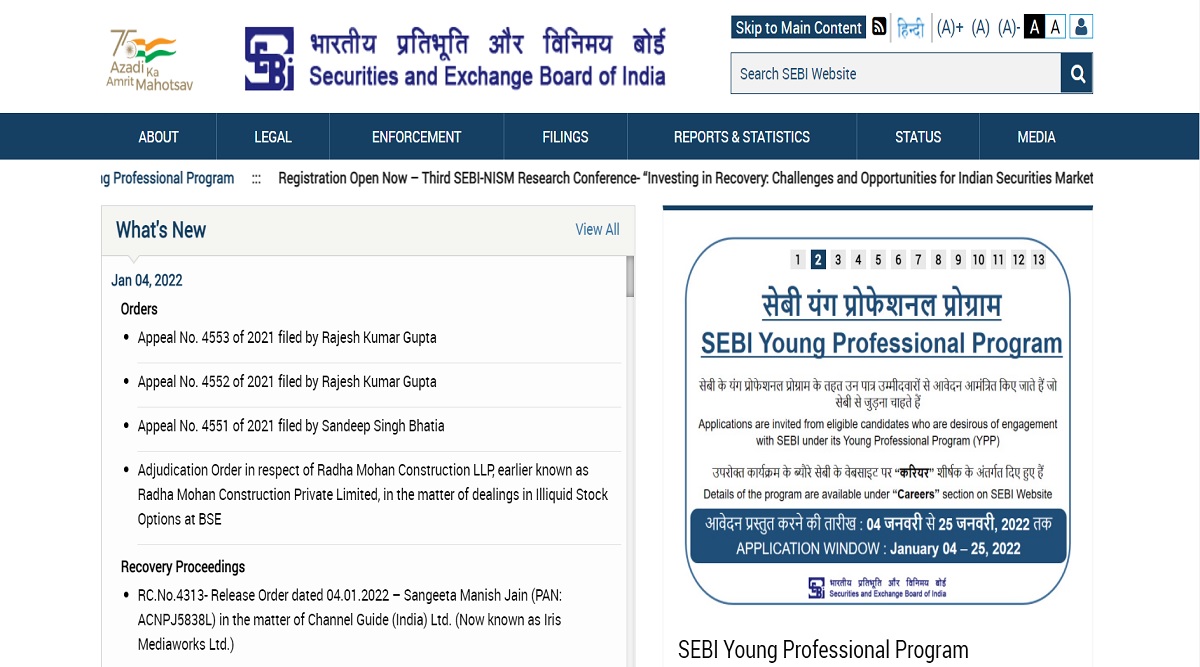Open the LEGAL dropdown

coord(271,136)
